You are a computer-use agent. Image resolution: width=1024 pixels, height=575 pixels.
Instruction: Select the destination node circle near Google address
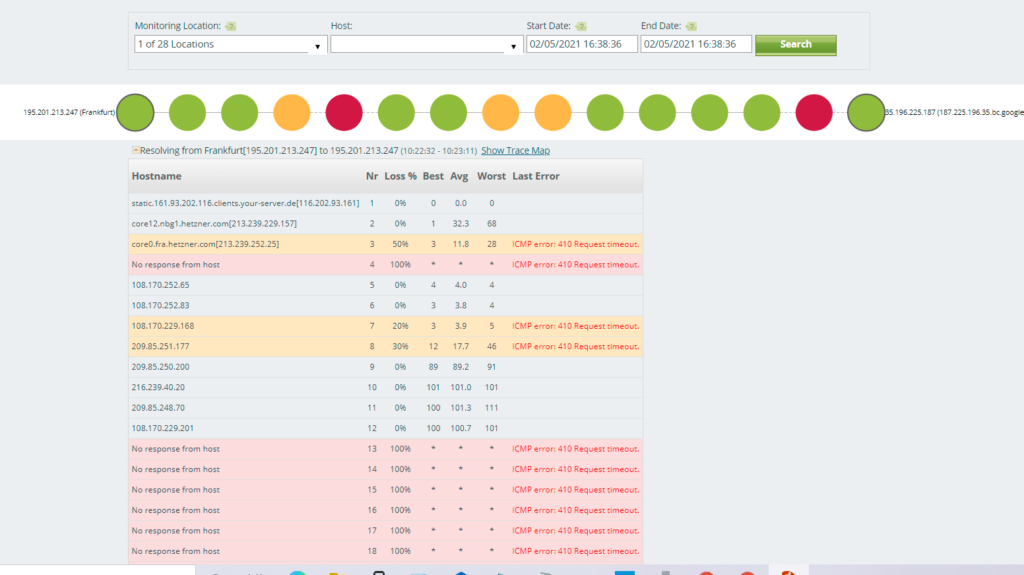866,112
